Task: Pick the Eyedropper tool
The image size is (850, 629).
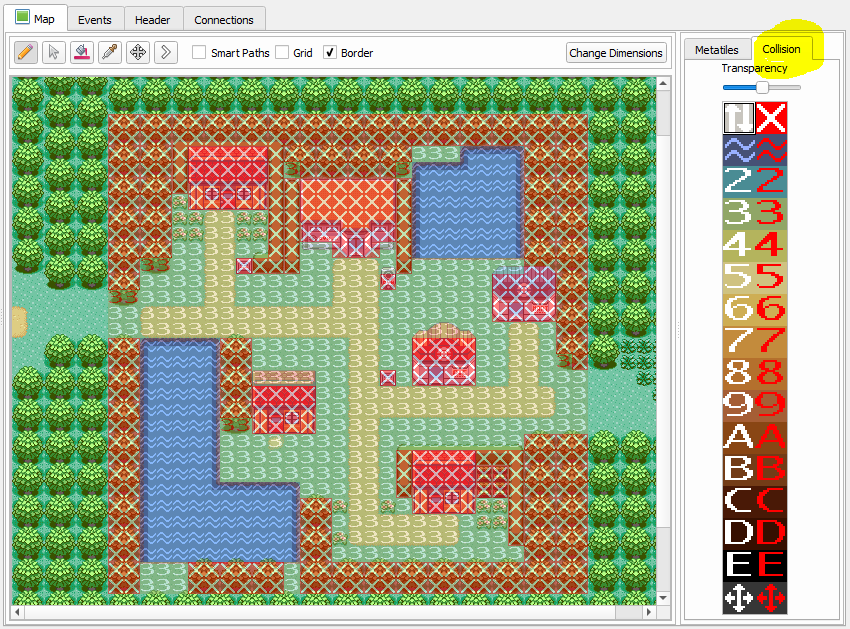Action: tap(110, 53)
